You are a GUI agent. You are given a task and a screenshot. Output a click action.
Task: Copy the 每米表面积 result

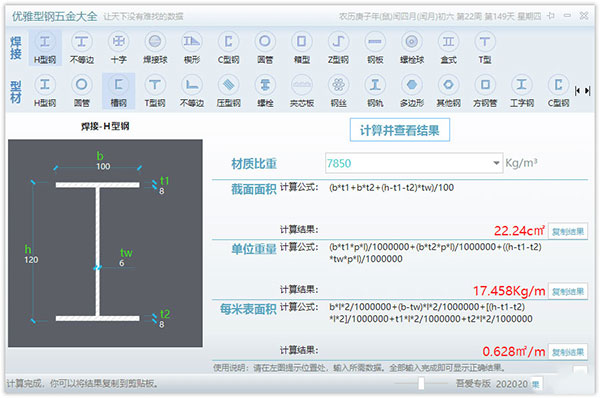click(x=568, y=352)
